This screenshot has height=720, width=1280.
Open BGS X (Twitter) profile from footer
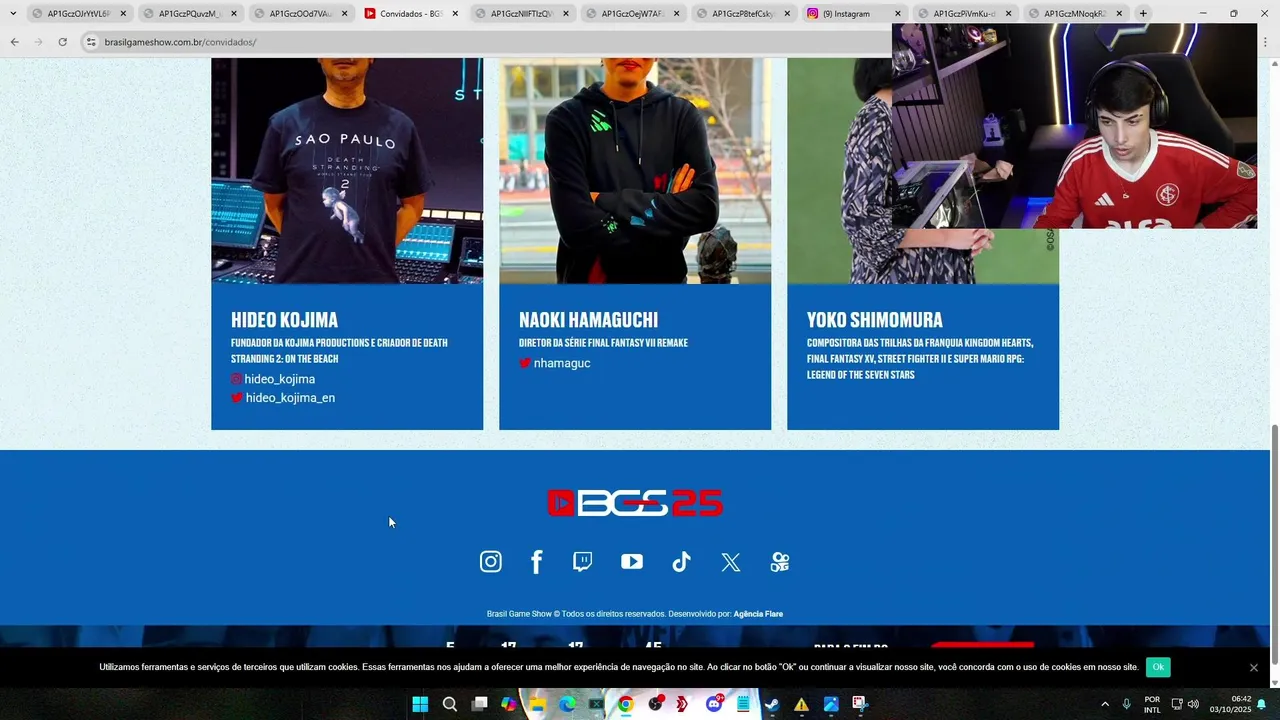pos(731,562)
